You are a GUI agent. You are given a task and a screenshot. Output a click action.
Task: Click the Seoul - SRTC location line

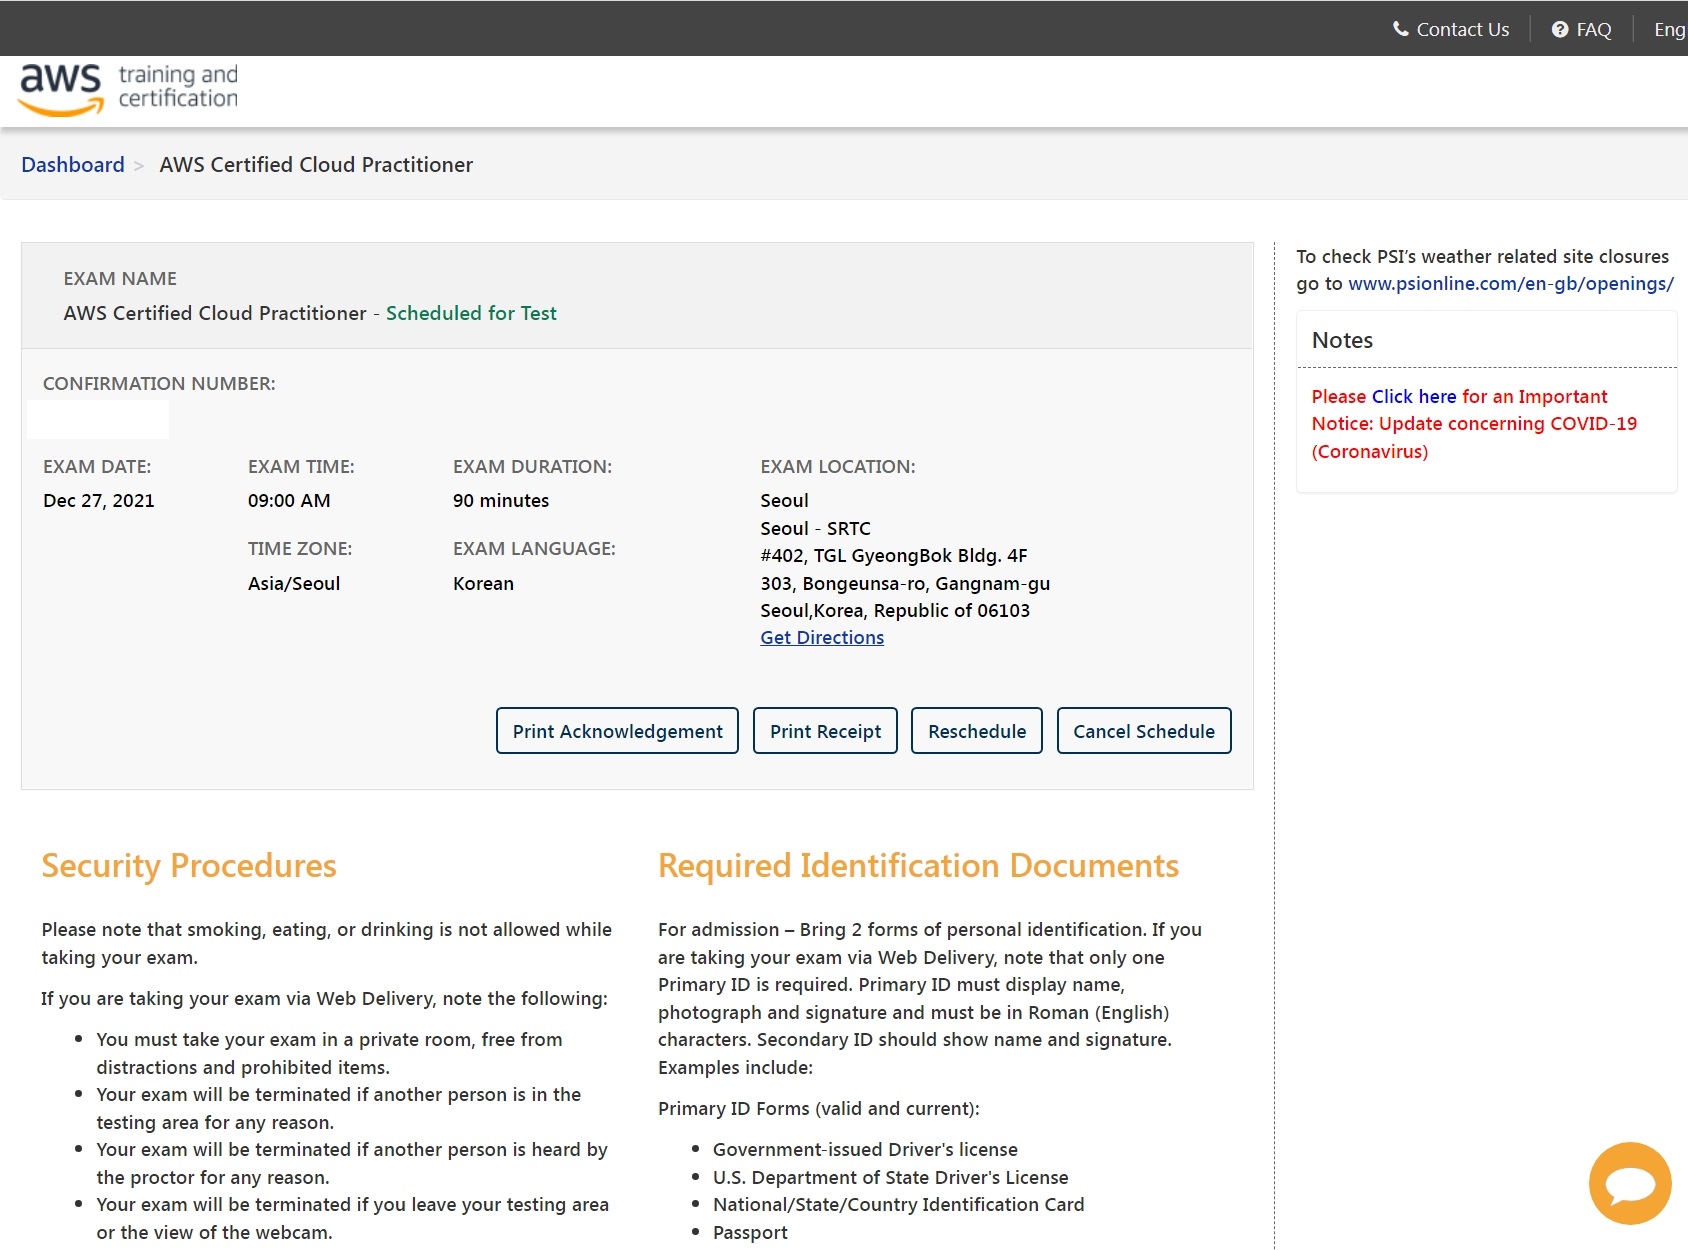click(x=815, y=529)
